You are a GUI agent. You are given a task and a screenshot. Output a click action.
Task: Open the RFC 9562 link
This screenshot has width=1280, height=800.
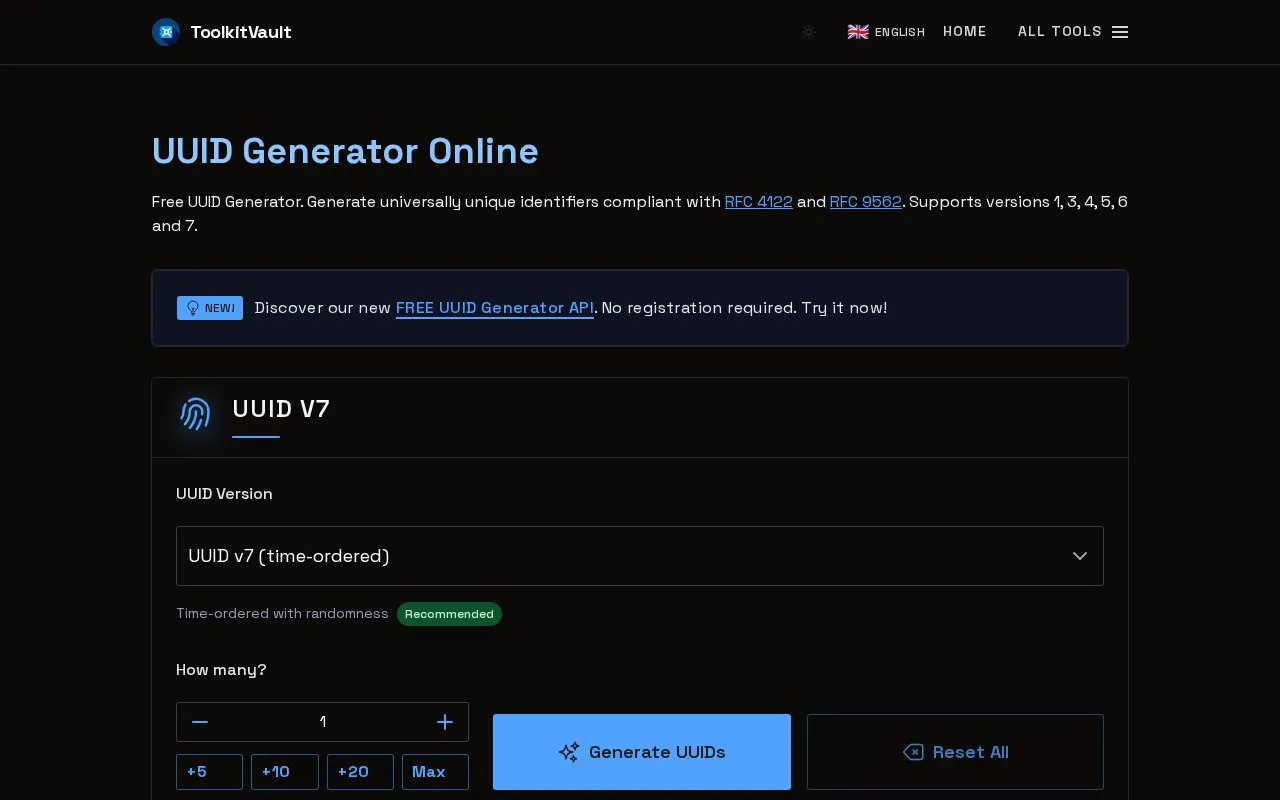click(866, 202)
